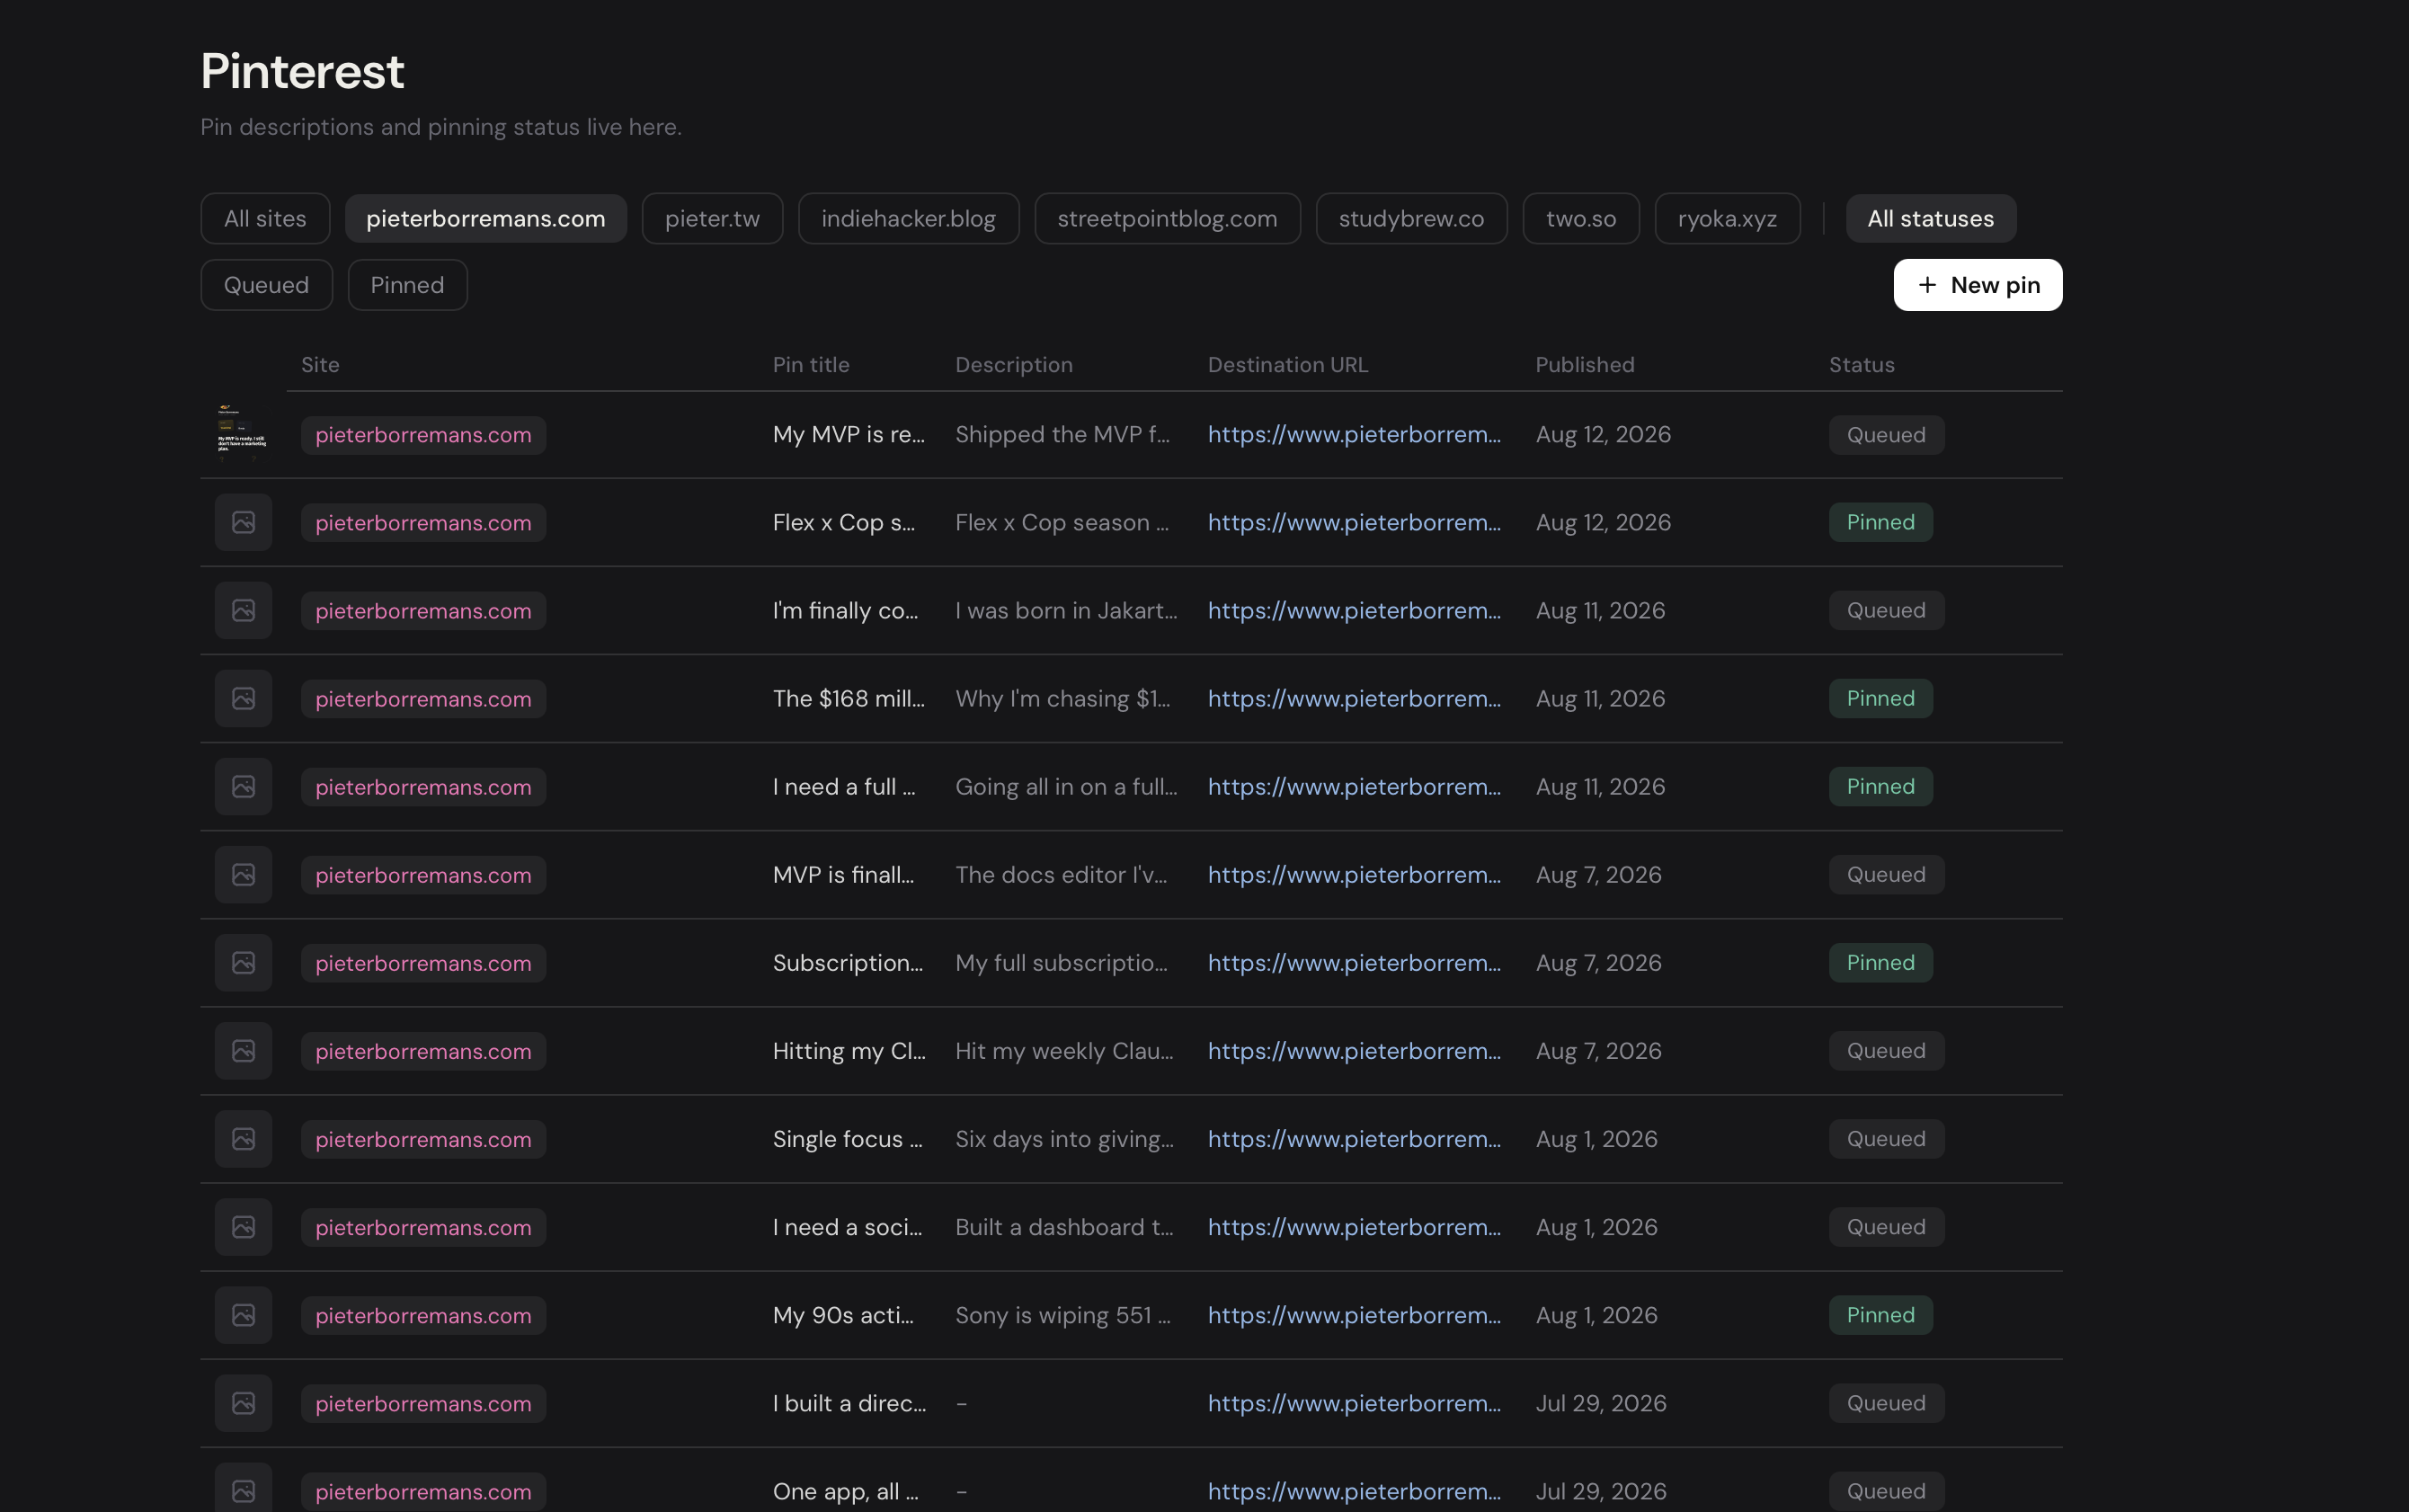Select the All statuses filter
Image resolution: width=2409 pixels, height=1512 pixels.
(x=1930, y=218)
